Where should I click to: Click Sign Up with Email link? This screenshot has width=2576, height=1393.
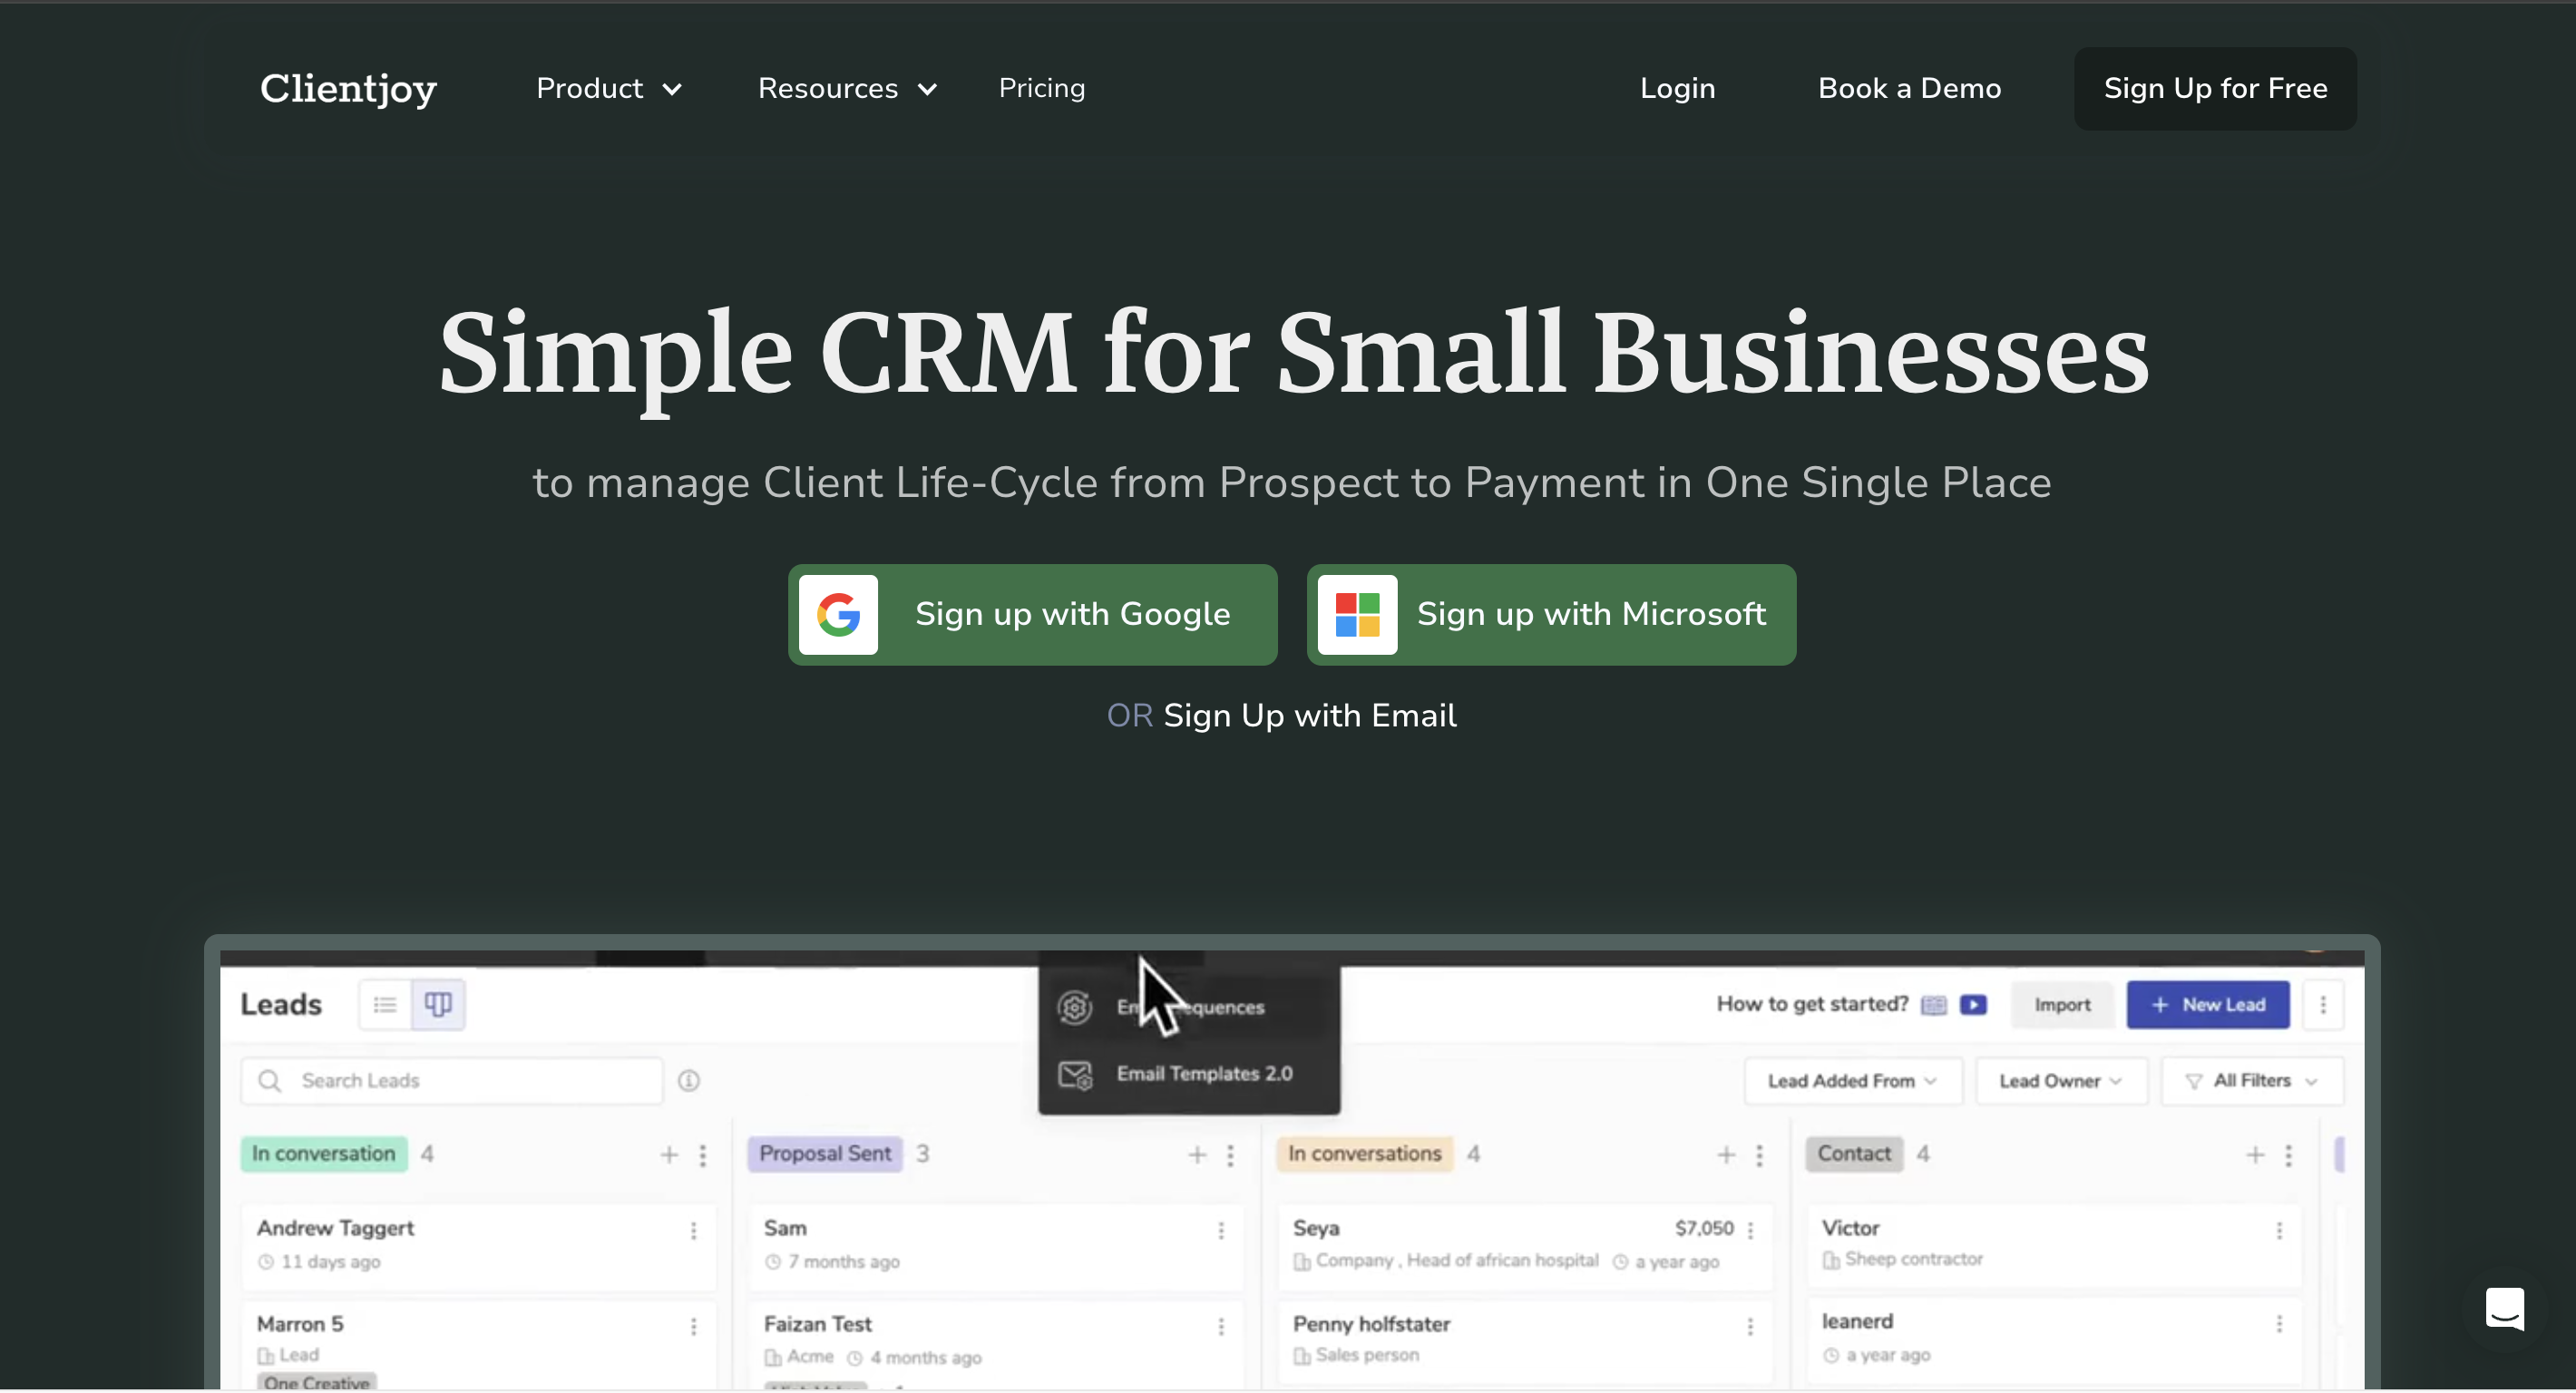click(1309, 715)
